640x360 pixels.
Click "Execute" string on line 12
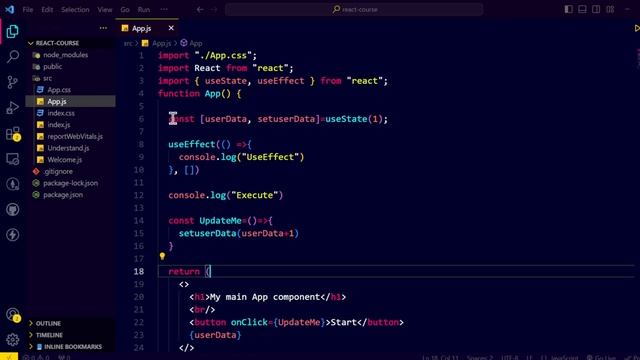[x=255, y=195]
